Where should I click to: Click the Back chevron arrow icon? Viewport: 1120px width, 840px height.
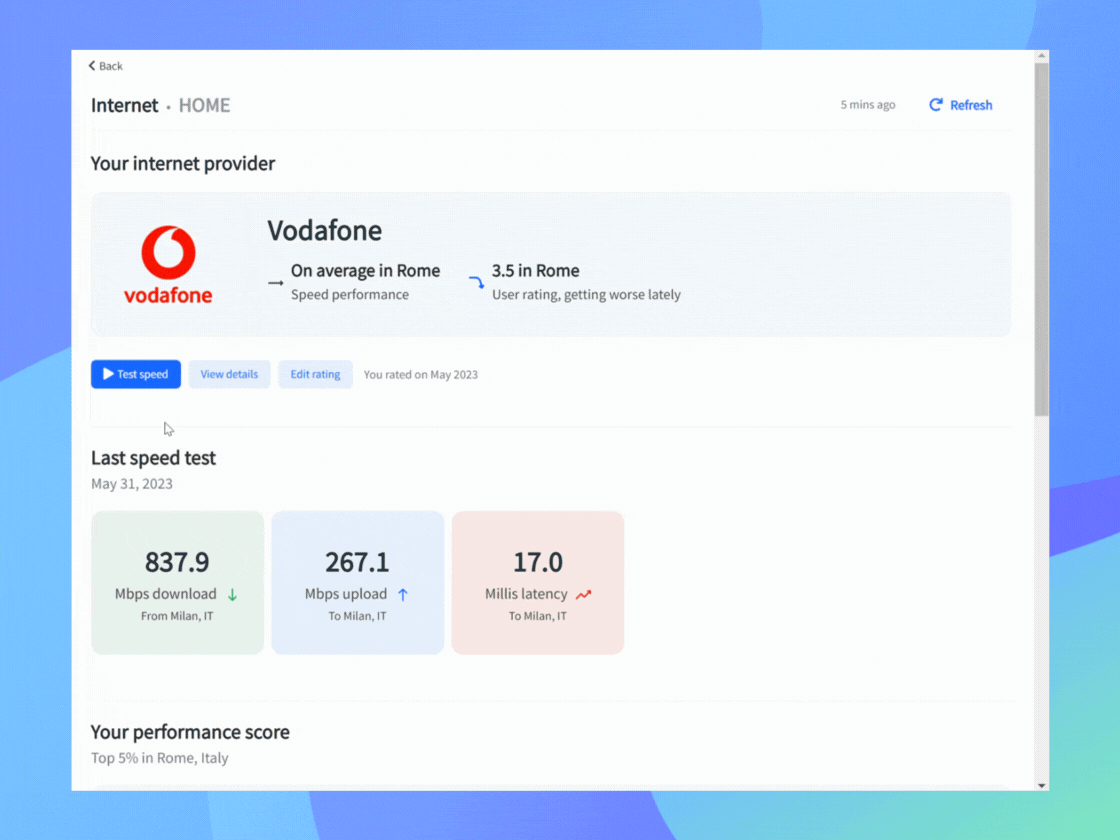pos(91,66)
